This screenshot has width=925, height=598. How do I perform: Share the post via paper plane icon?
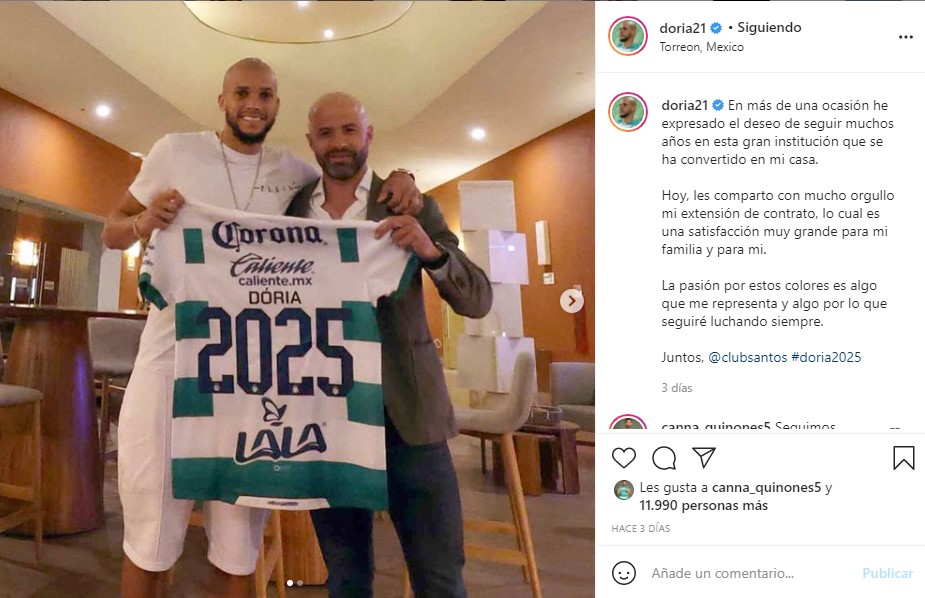(x=704, y=457)
